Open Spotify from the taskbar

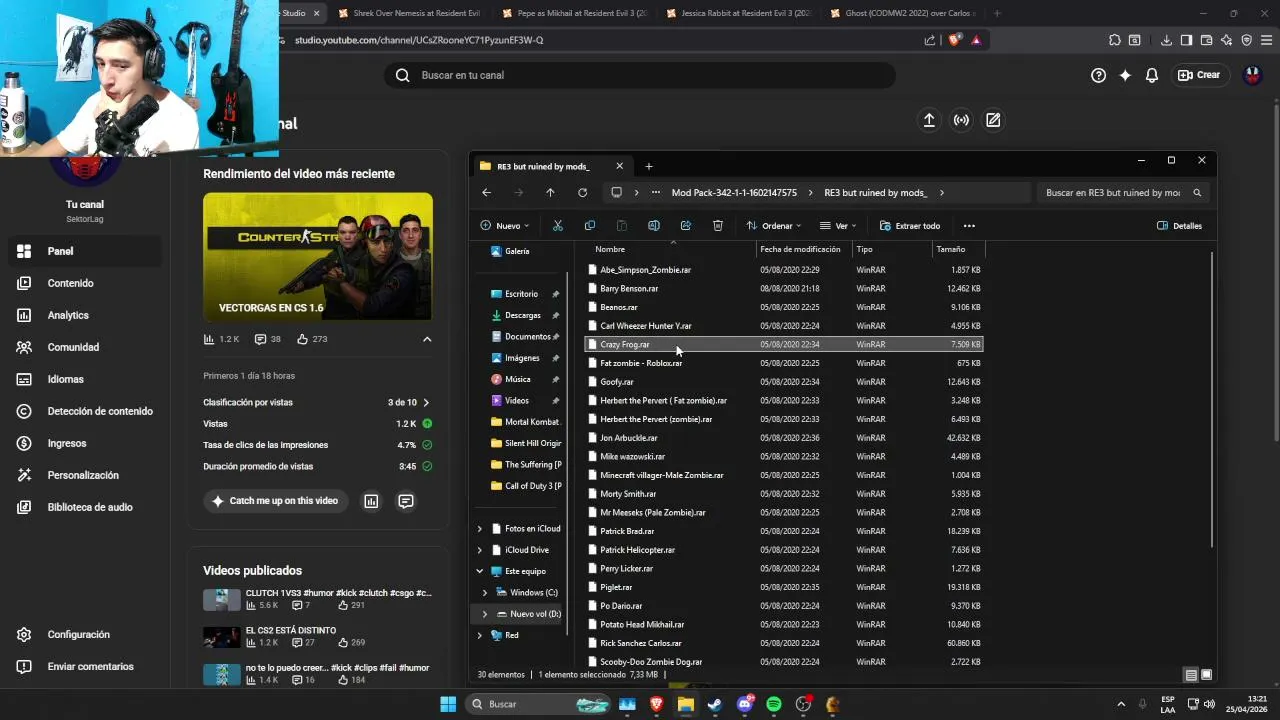[x=774, y=704]
